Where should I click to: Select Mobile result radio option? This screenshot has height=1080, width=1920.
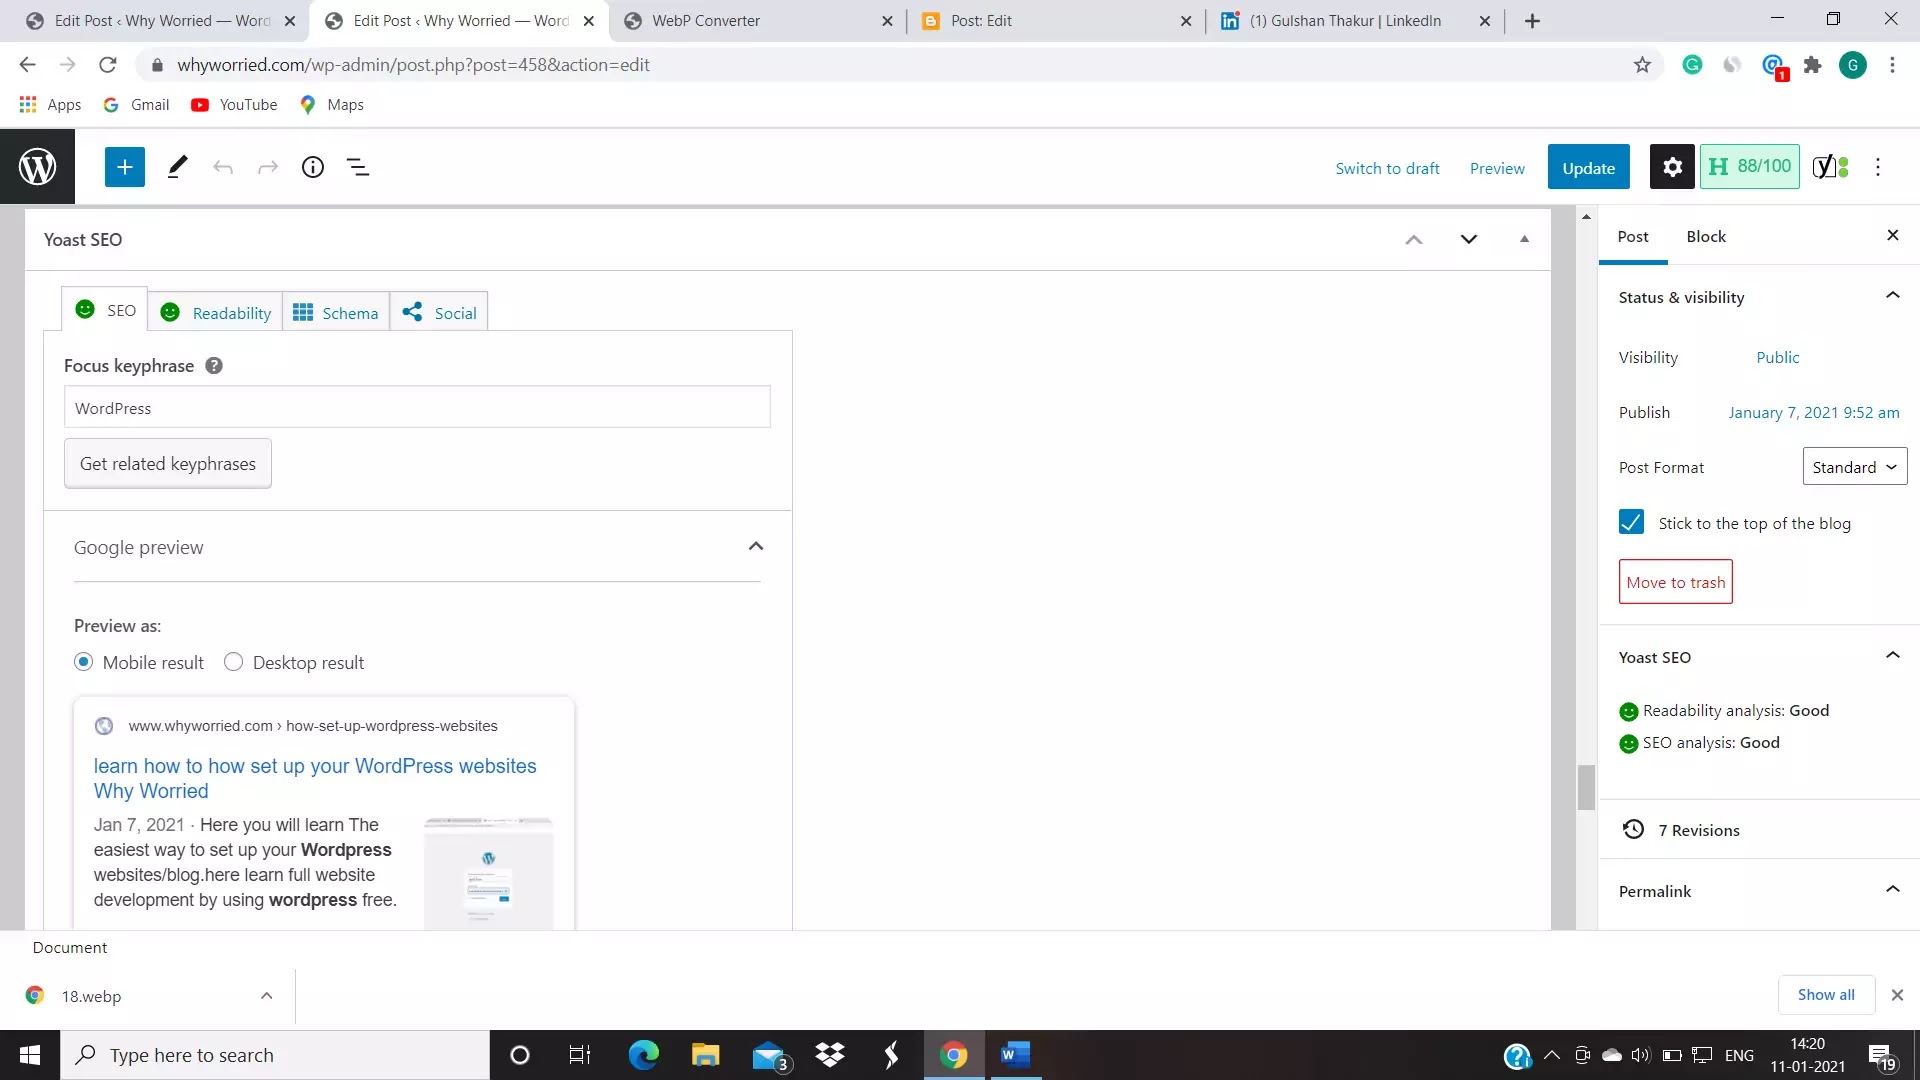pos(84,662)
